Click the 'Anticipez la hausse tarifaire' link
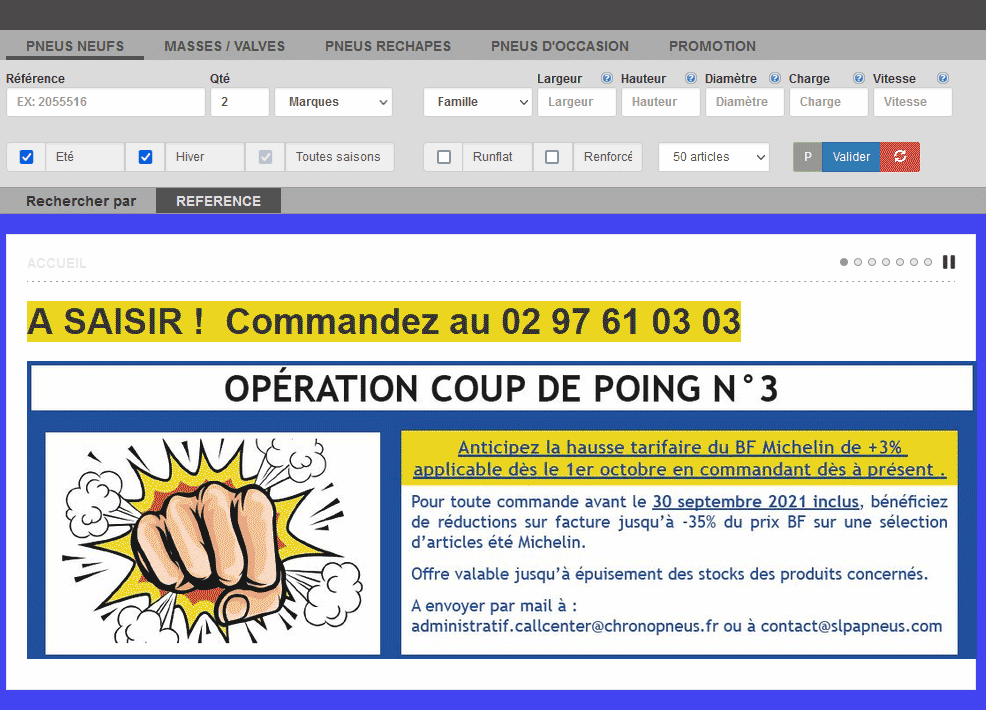 [680, 458]
